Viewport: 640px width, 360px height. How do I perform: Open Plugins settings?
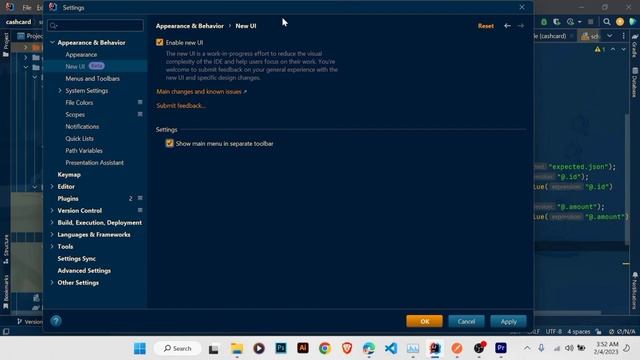point(68,198)
